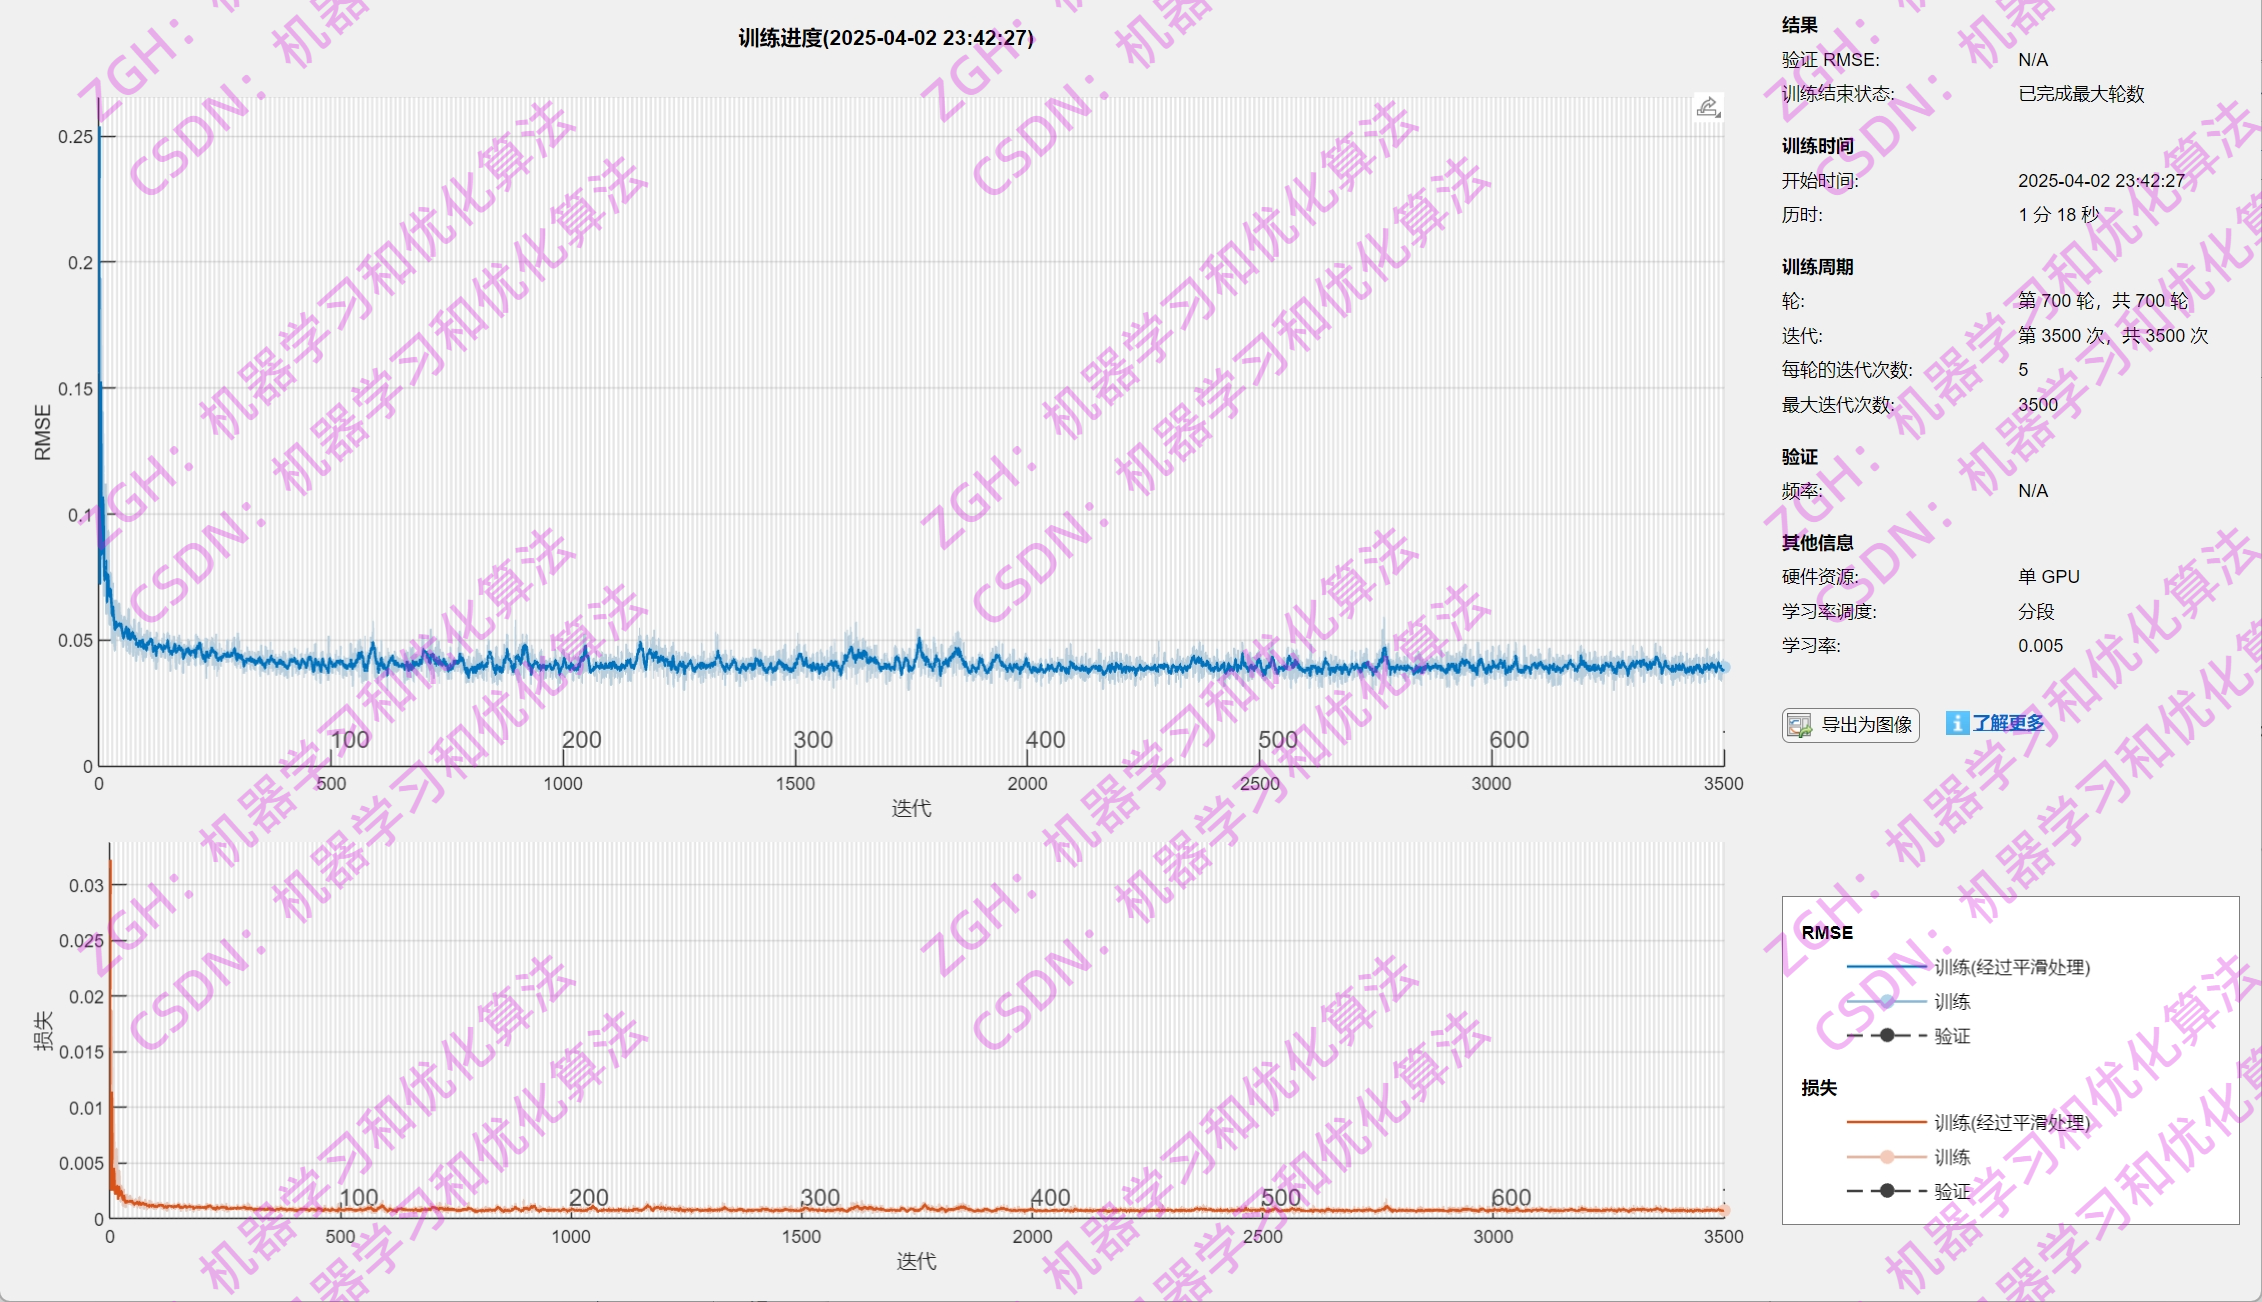Screen dimensions: 2262x1302
Task: Open the axes export toolbar icon on RMSE plot
Action: coord(1708,107)
